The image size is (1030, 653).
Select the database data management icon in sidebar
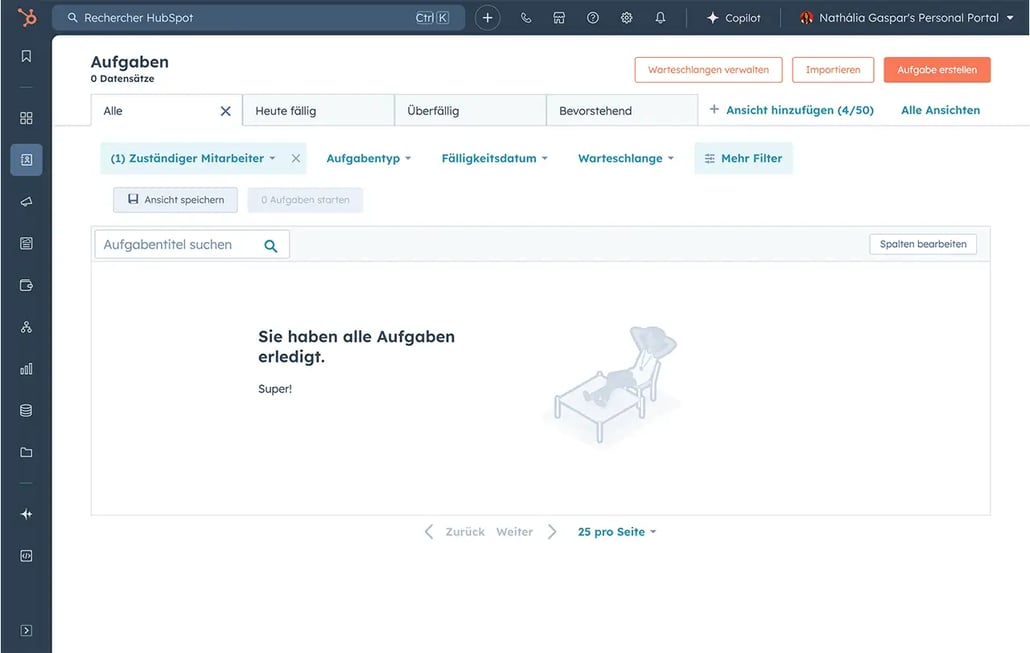click(25, 409)
